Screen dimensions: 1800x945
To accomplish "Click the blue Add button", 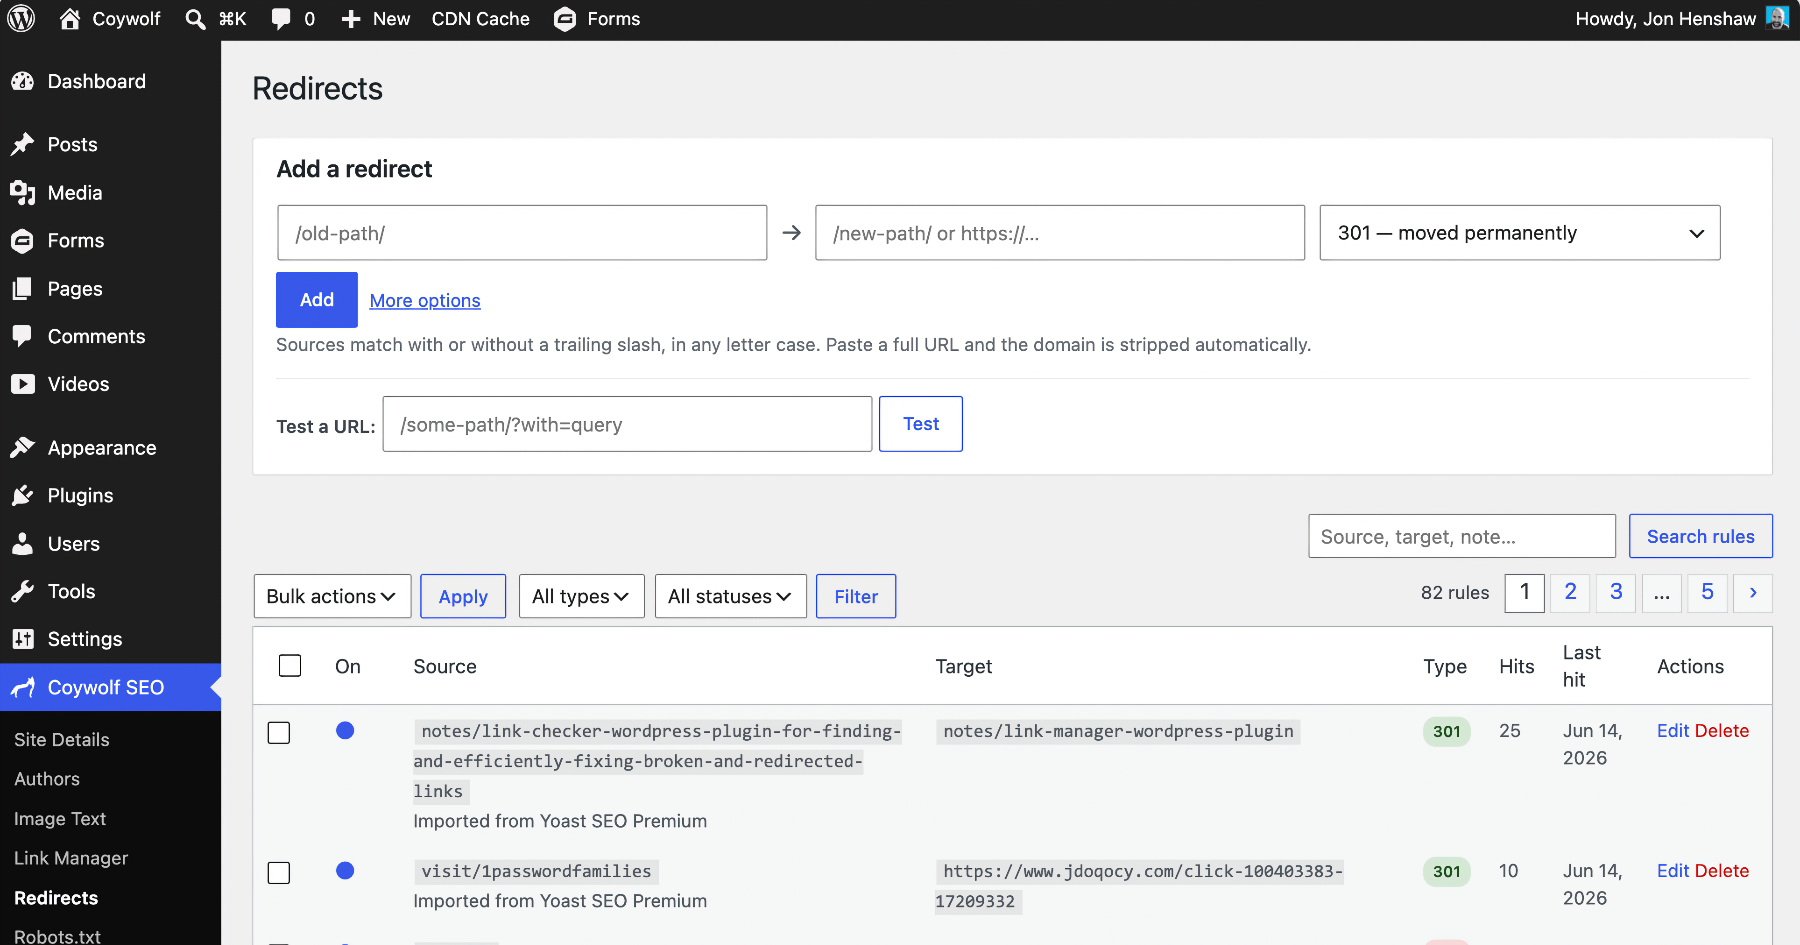I will pyautogui.click(x=317, y=300).
